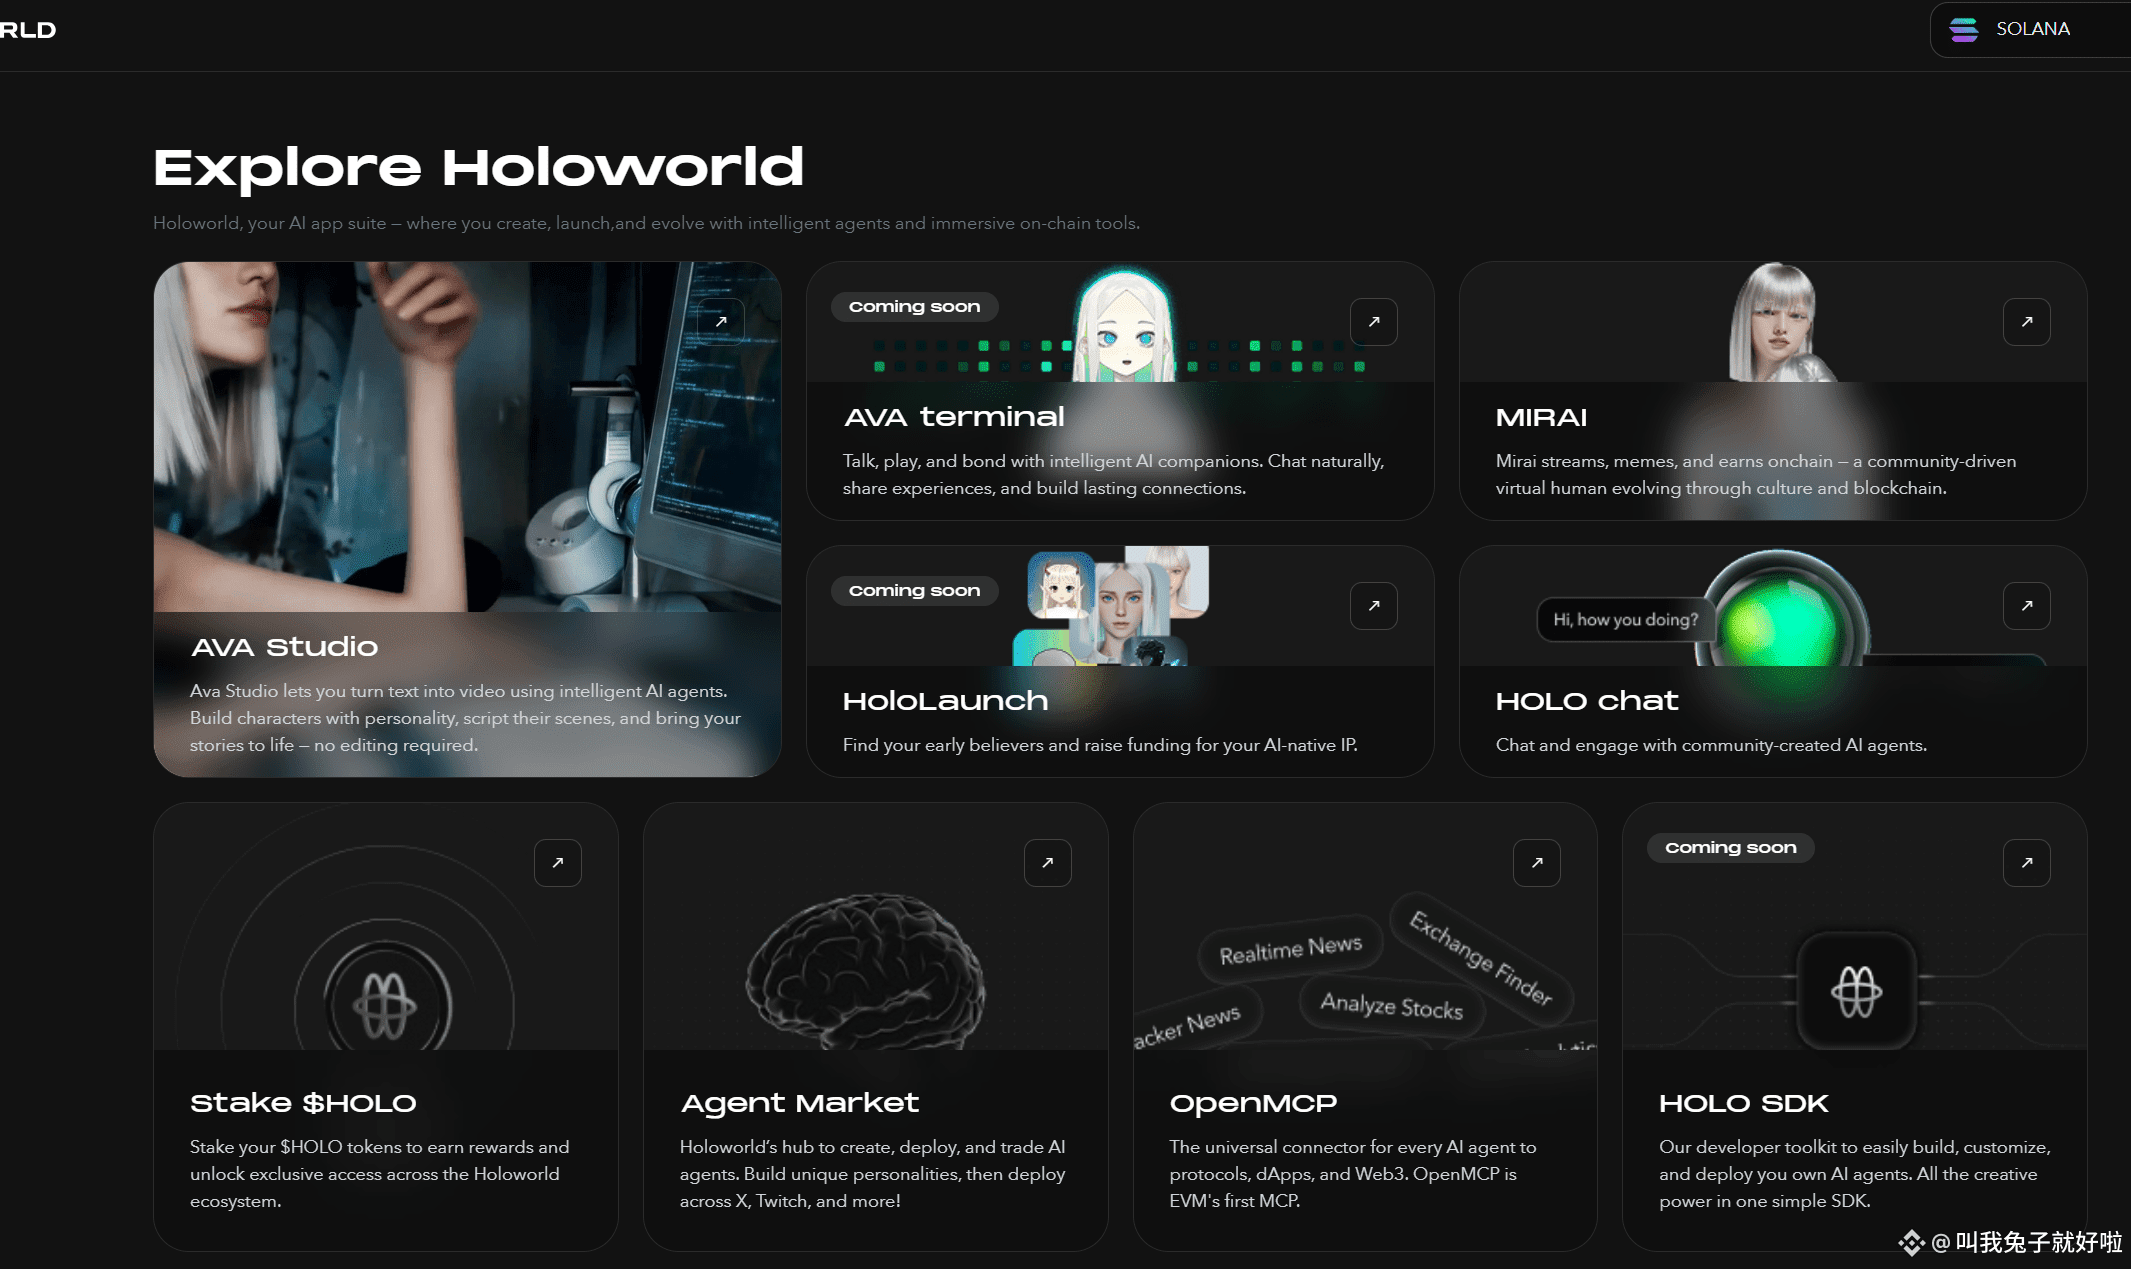Open MIRAI card arrow icon
The height and width of the screenshot is (1269, 2131).
(x=2026, y=322)
